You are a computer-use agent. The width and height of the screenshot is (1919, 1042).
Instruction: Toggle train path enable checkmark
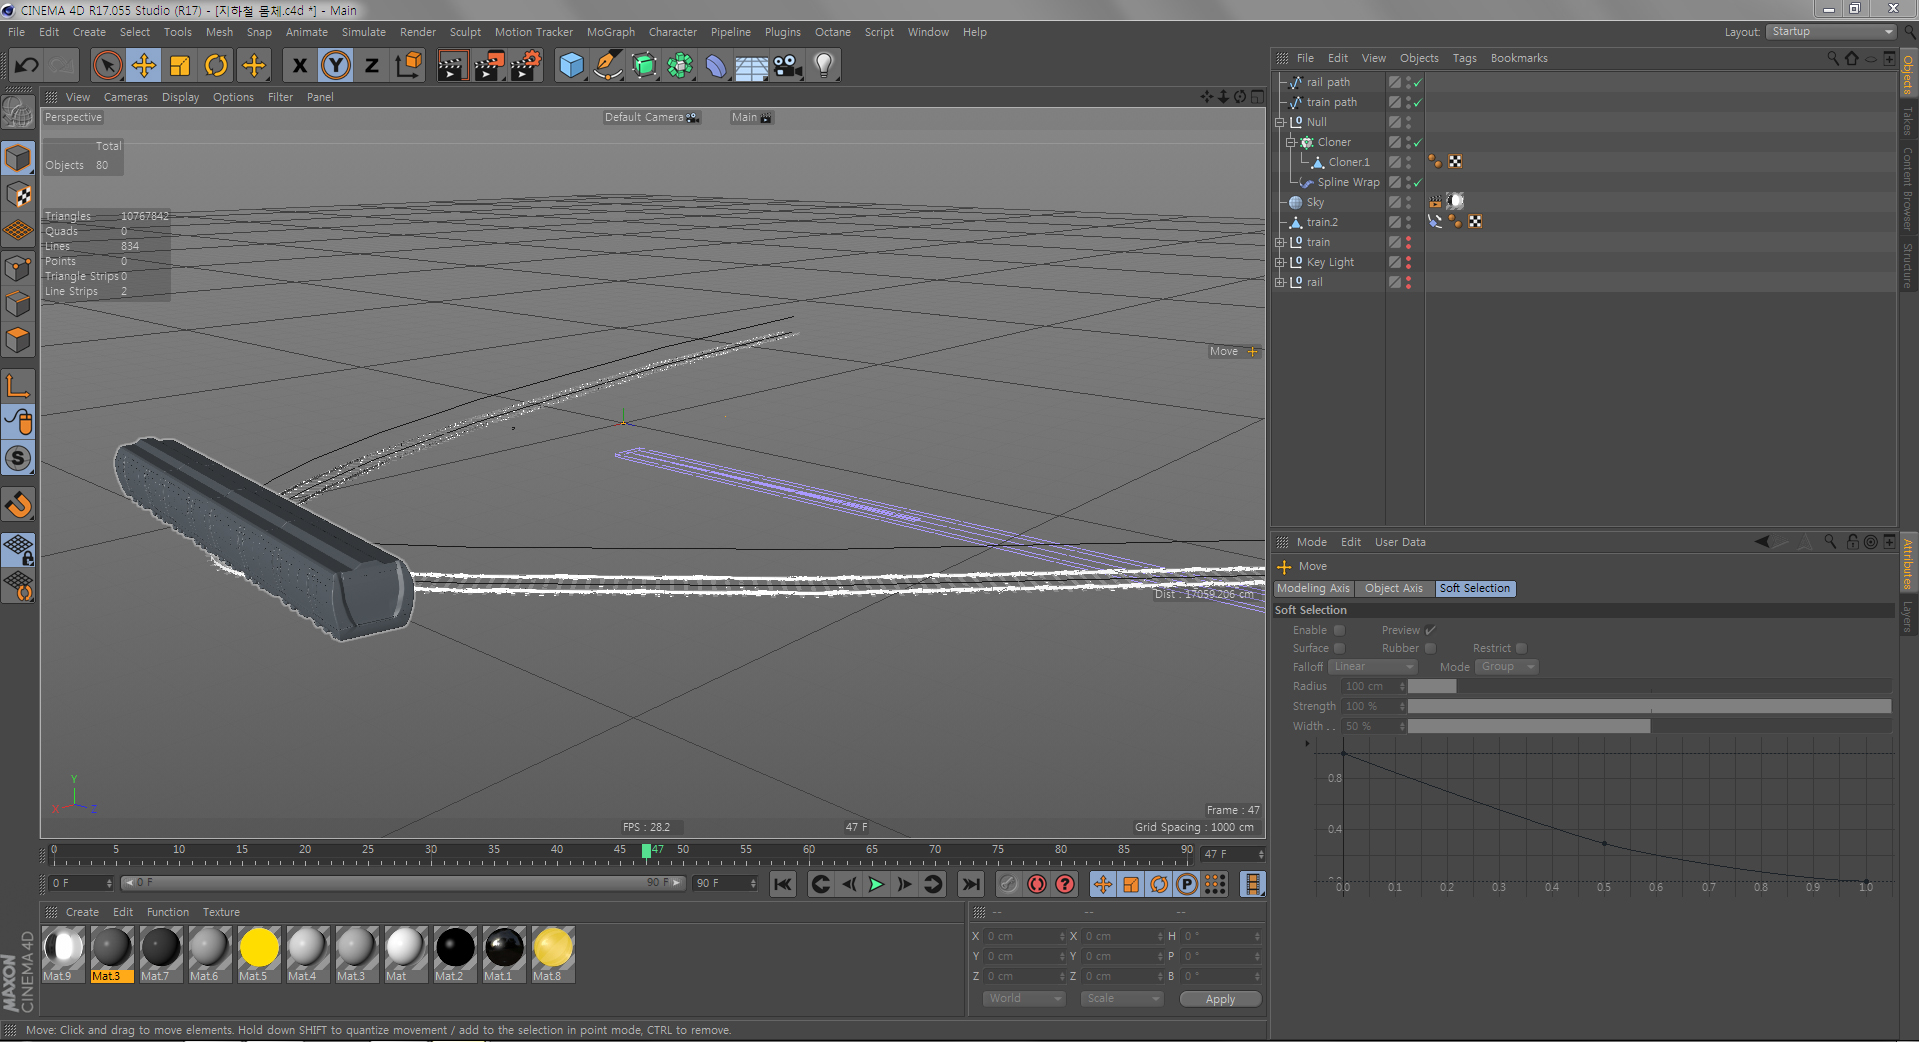point(1417,102)
